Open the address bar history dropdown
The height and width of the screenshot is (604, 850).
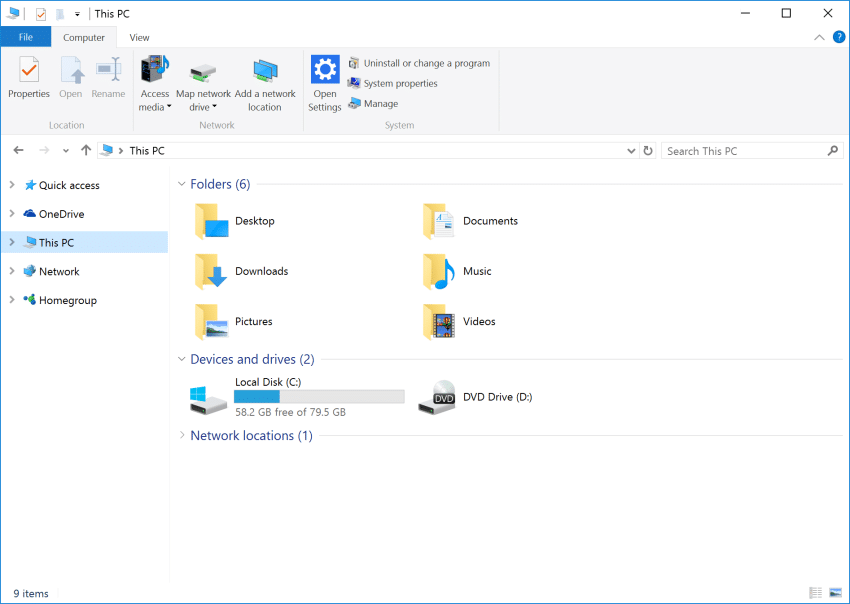coord(631,150)
